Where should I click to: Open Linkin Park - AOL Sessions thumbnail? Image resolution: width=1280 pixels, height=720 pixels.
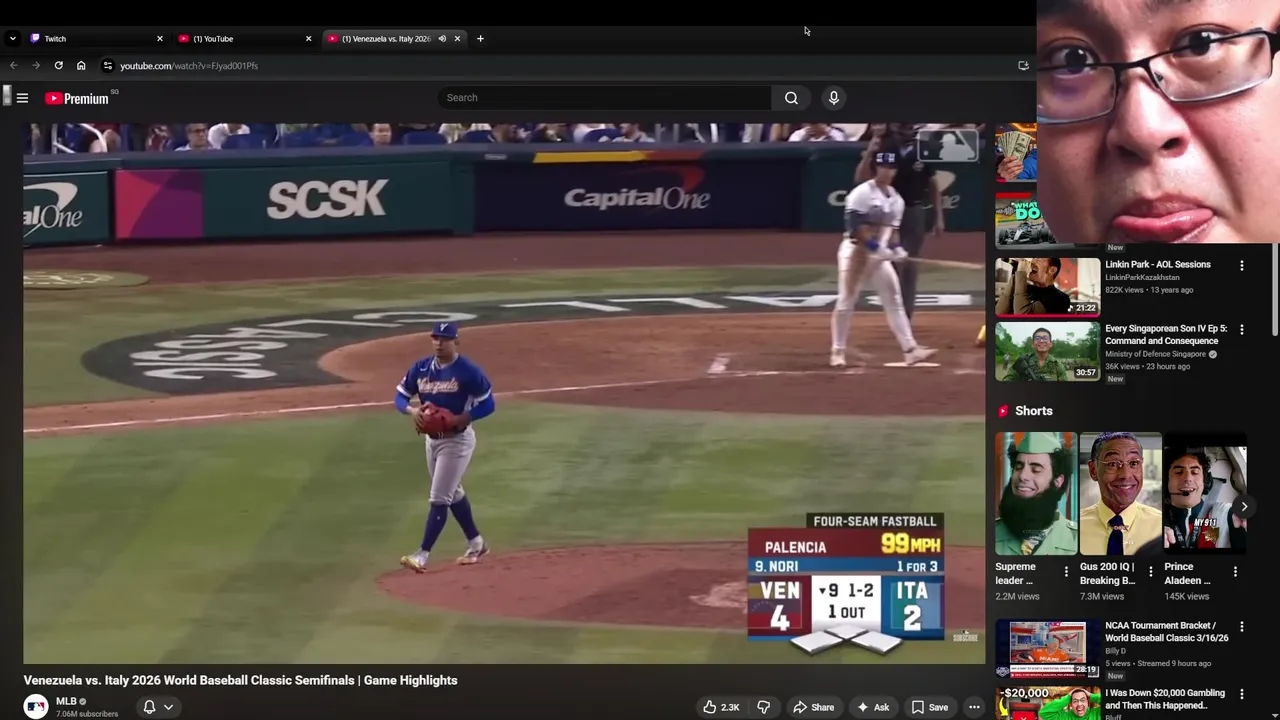pos(1047,287)
